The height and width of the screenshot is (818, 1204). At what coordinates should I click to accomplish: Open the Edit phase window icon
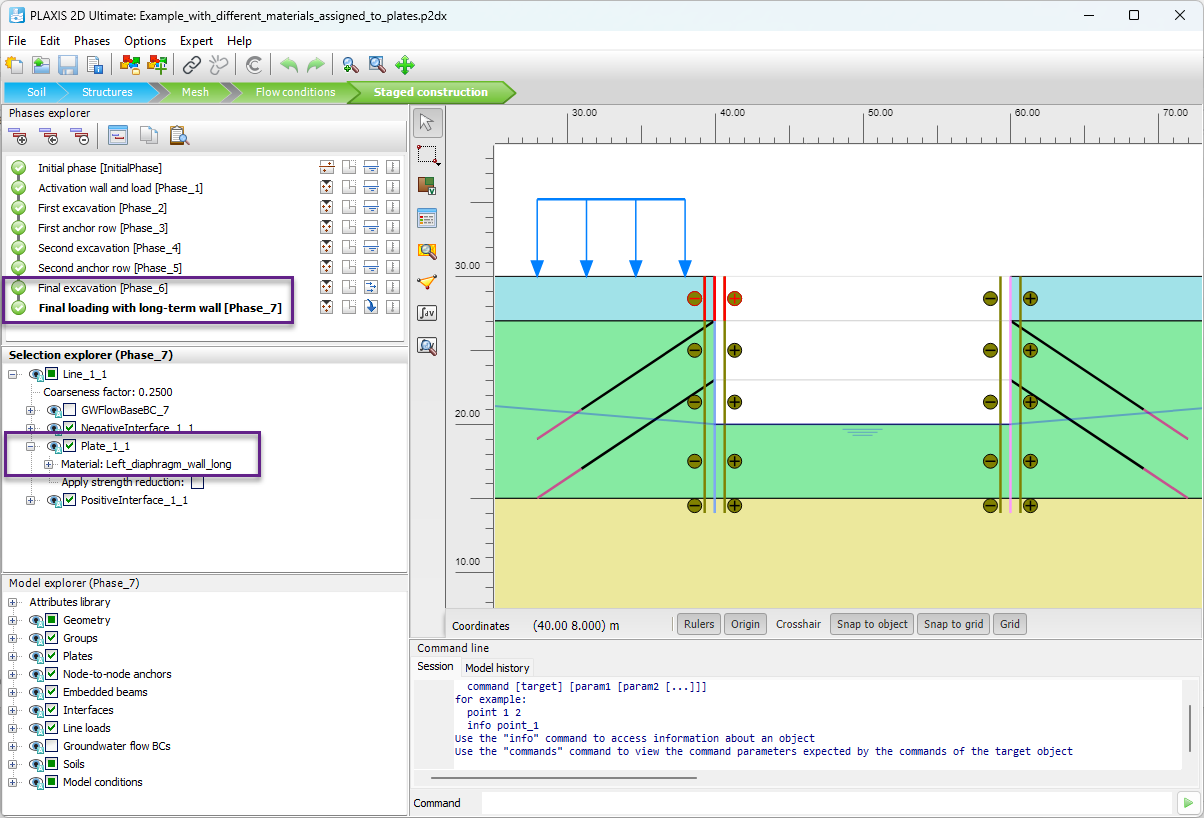[x=118, y=135]
